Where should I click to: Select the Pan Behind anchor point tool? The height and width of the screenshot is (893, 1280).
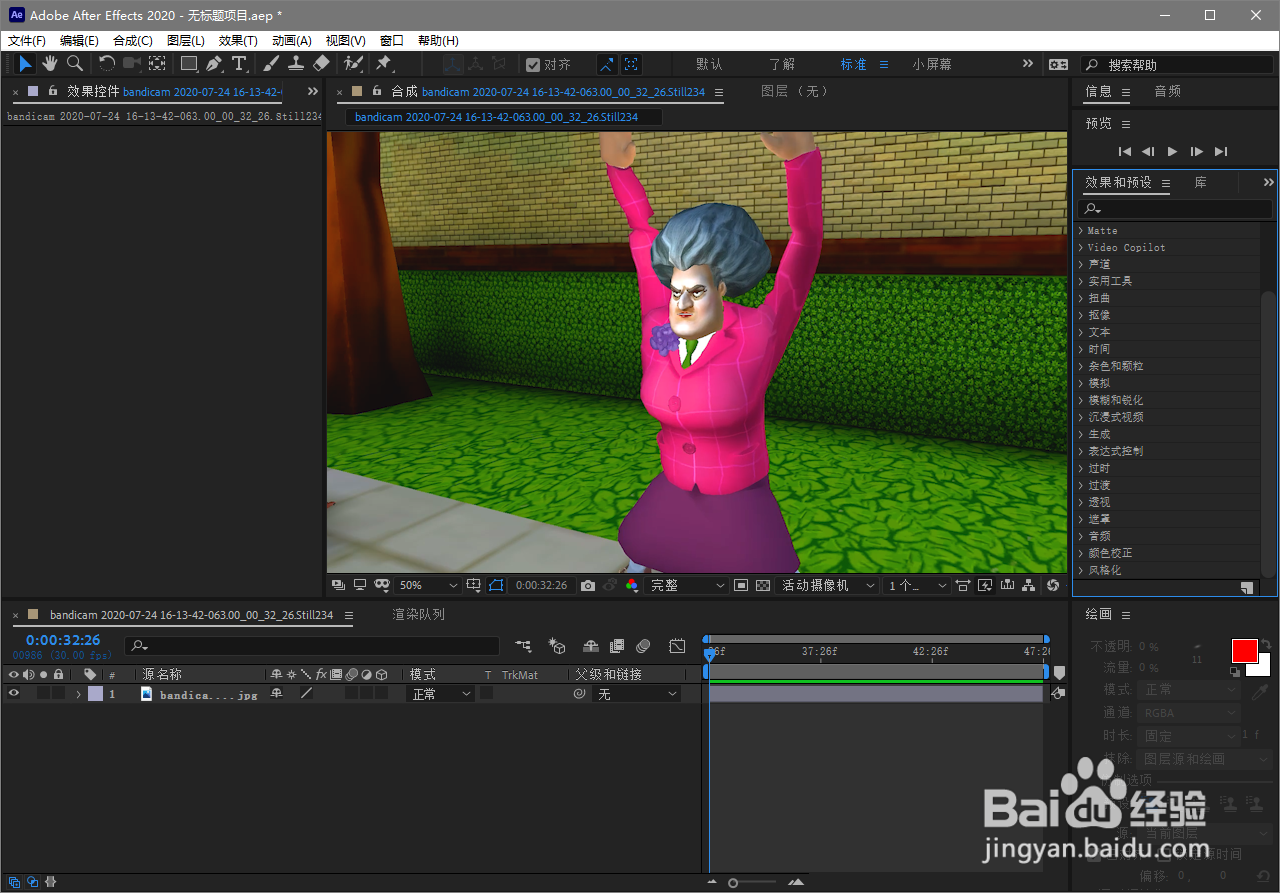(x=157, y=64)
